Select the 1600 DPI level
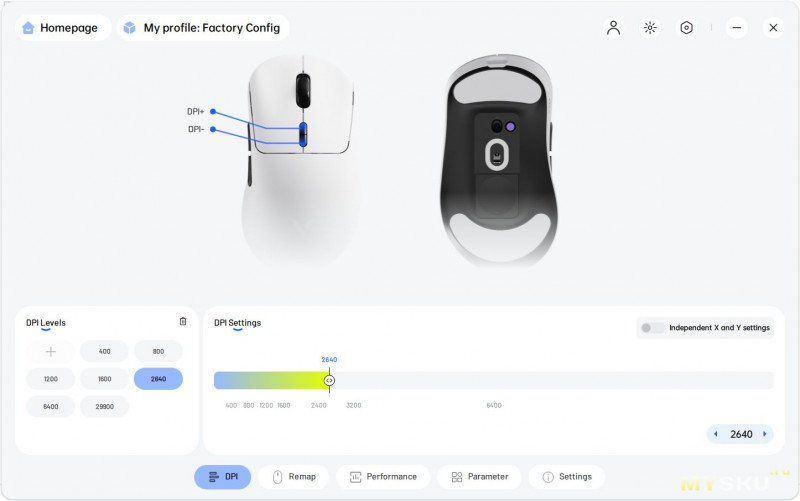The height and width of the screenshot is (501, 800). tap(105, 379)
